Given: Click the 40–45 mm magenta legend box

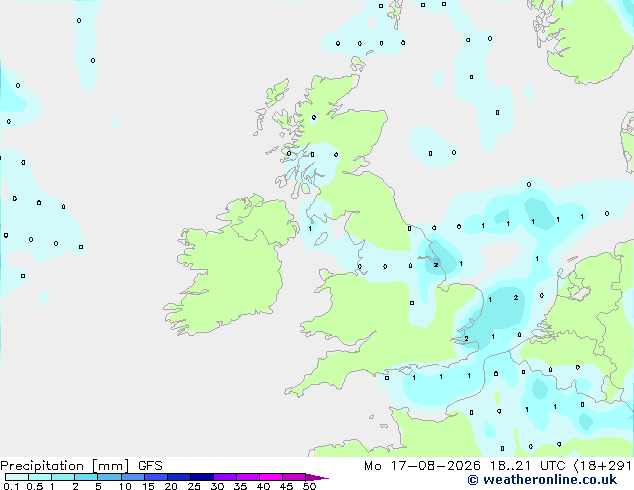Looking at the screenshot, I should coord(271,477).
